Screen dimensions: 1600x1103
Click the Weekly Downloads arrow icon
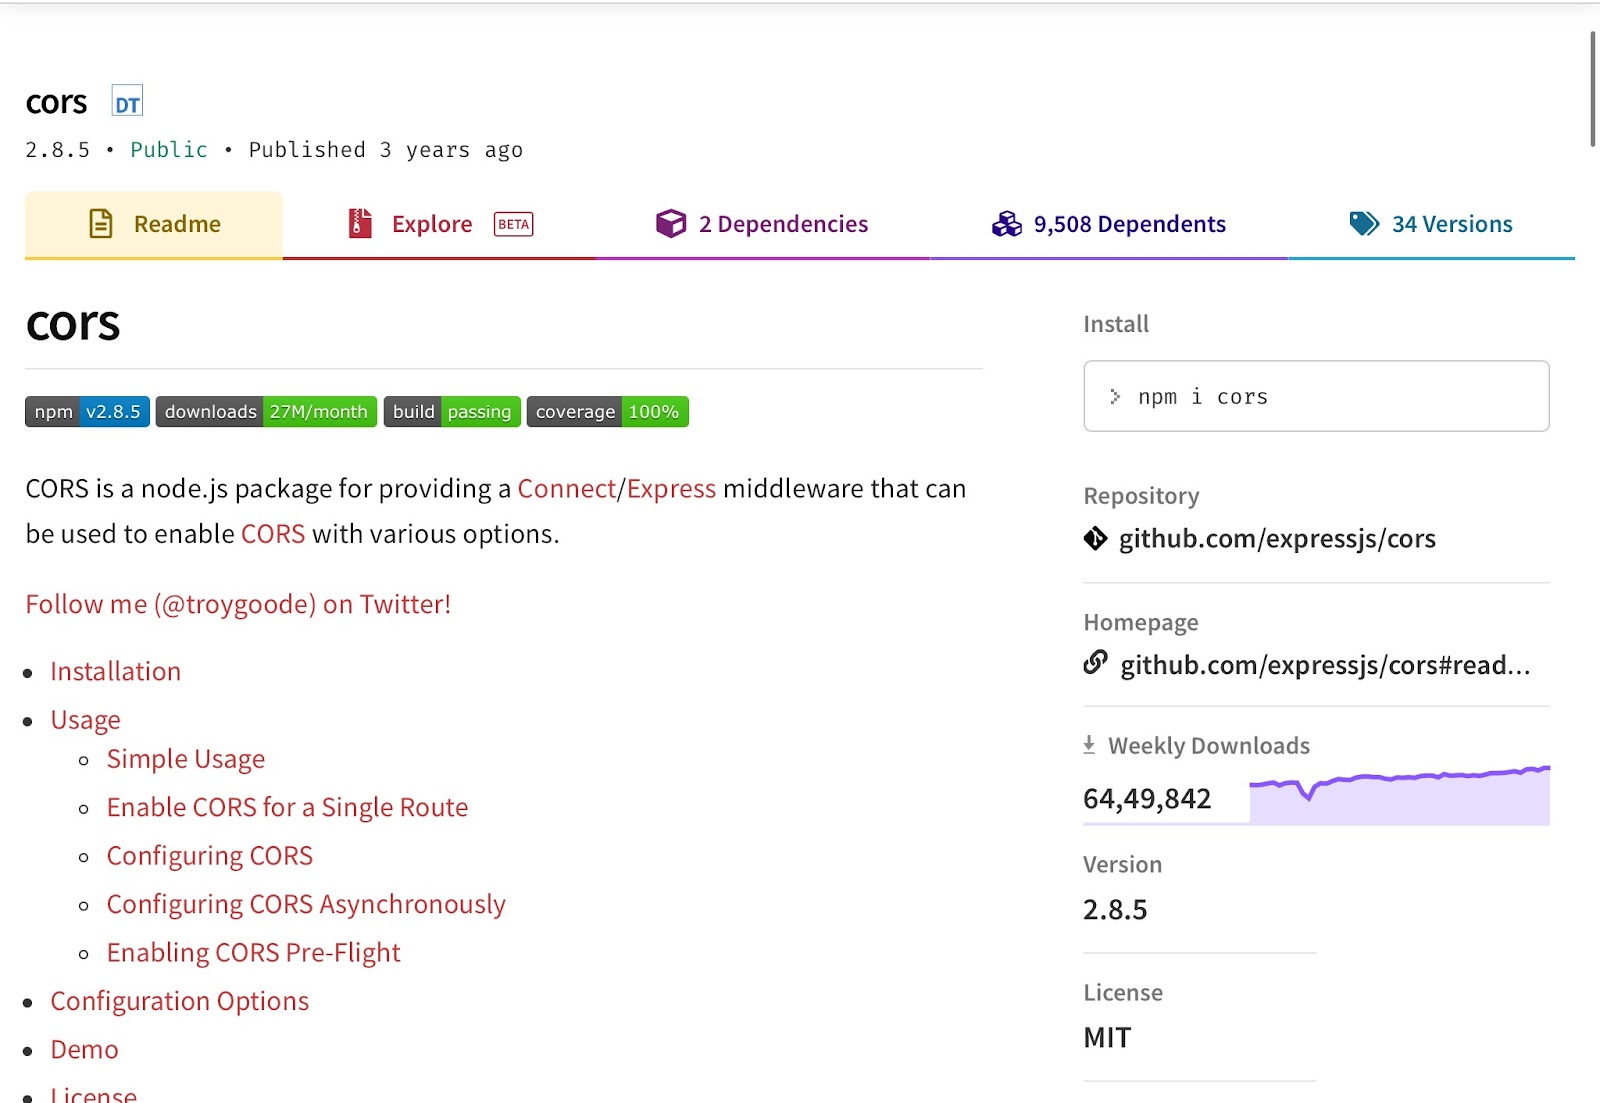pyautogui.click(x=1089, y=745)
